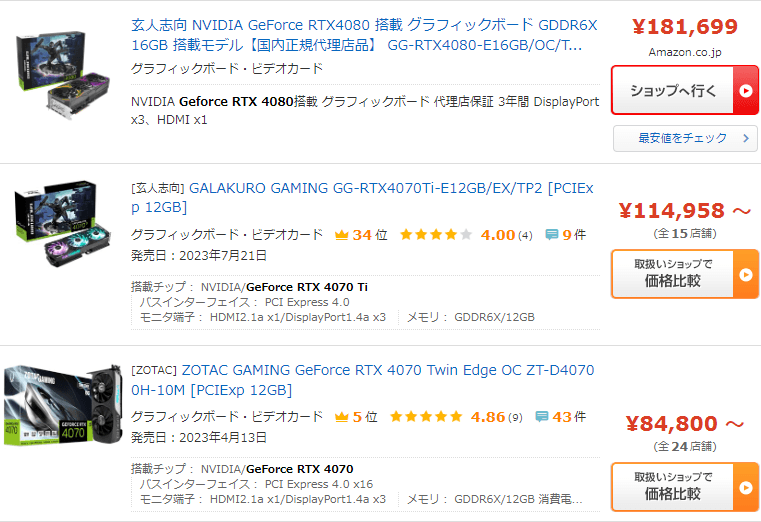Go to shop via ショップへ行く button
761x522 pixels.
click(685, 91)
